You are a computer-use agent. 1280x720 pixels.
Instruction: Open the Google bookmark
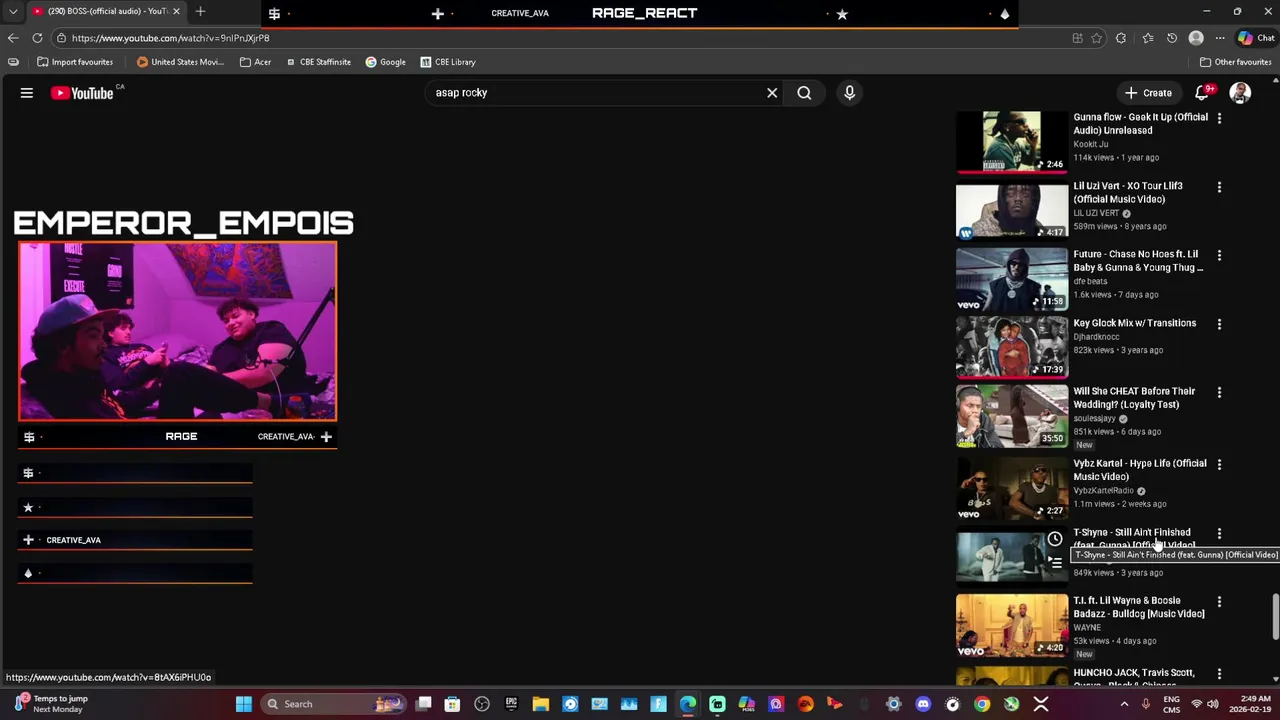386,62
